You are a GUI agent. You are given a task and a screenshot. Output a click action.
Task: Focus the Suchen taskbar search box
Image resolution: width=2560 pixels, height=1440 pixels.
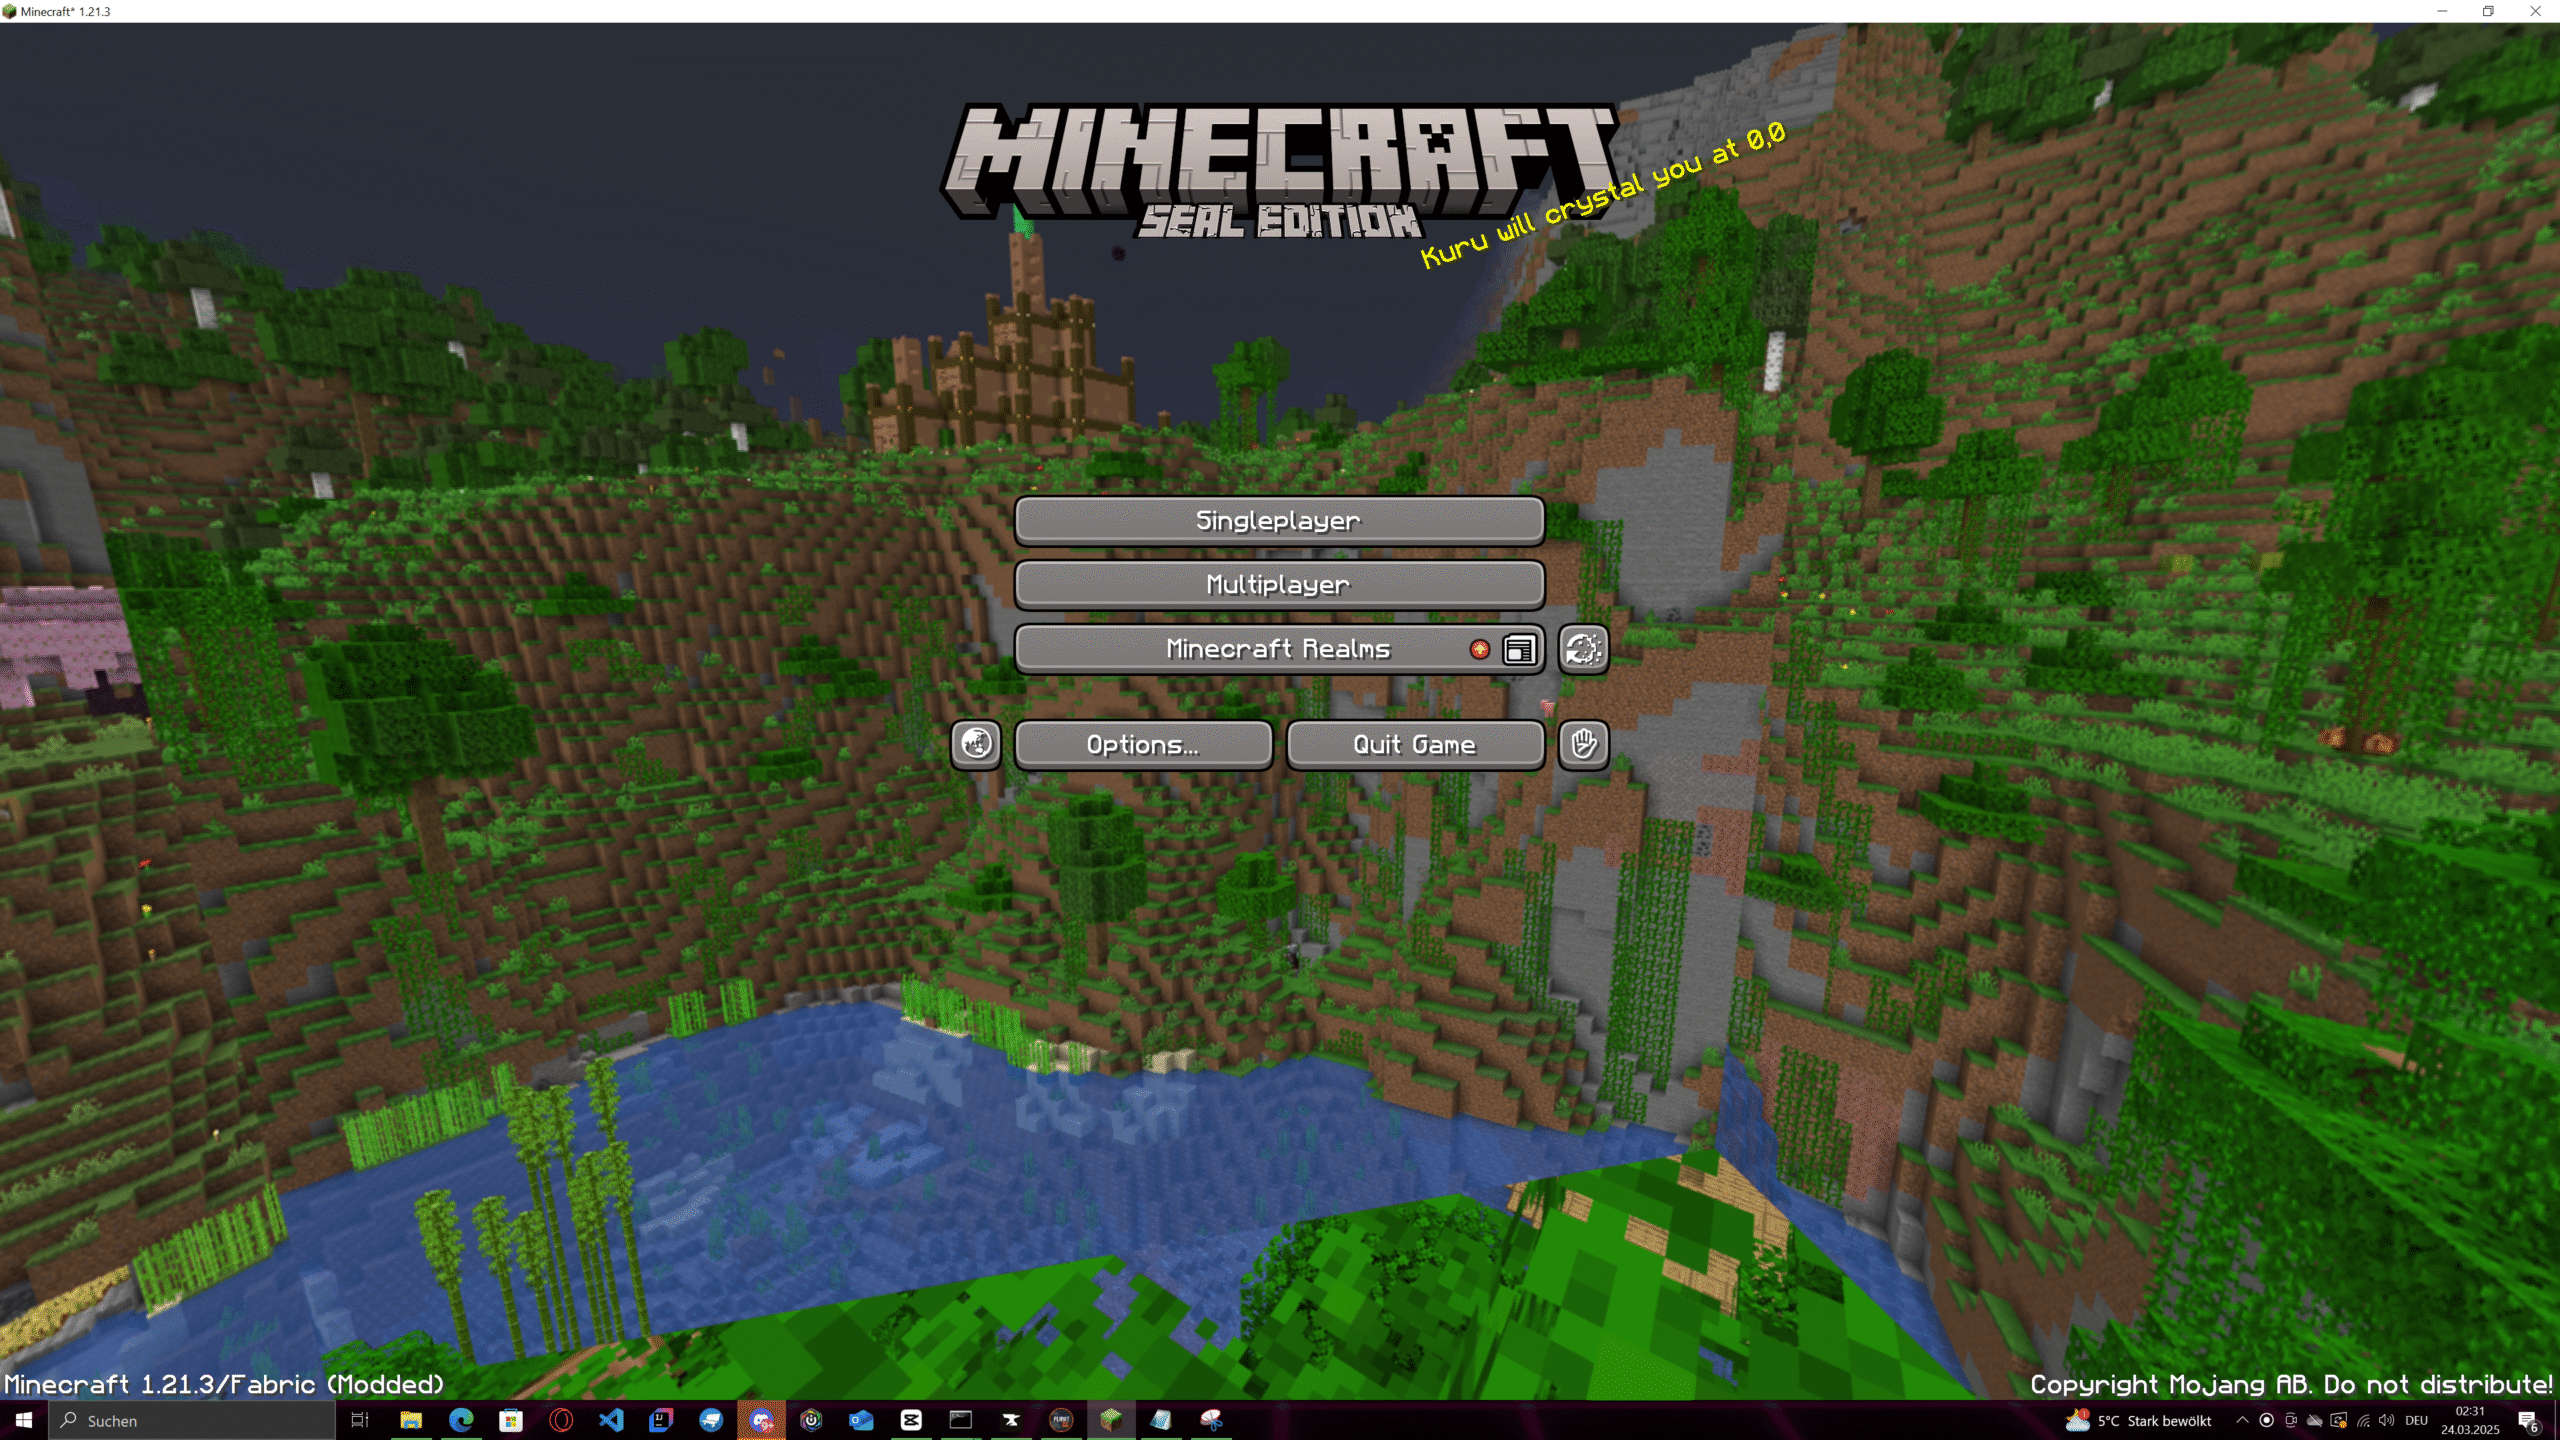click(192, 1420)
